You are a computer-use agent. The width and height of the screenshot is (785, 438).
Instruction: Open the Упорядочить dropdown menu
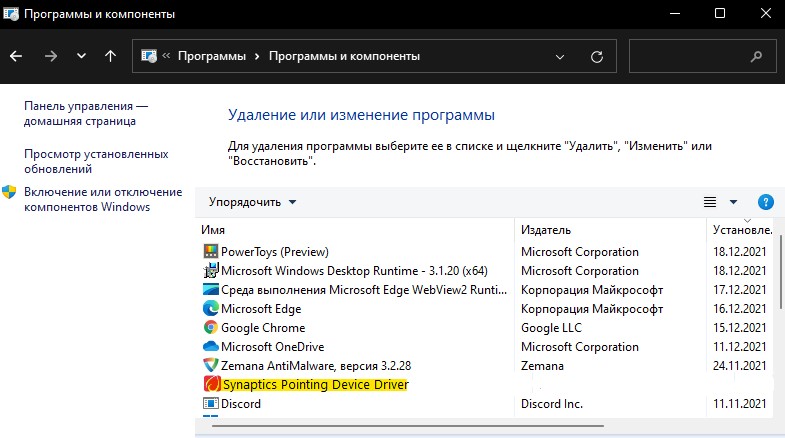coord(252,202)
